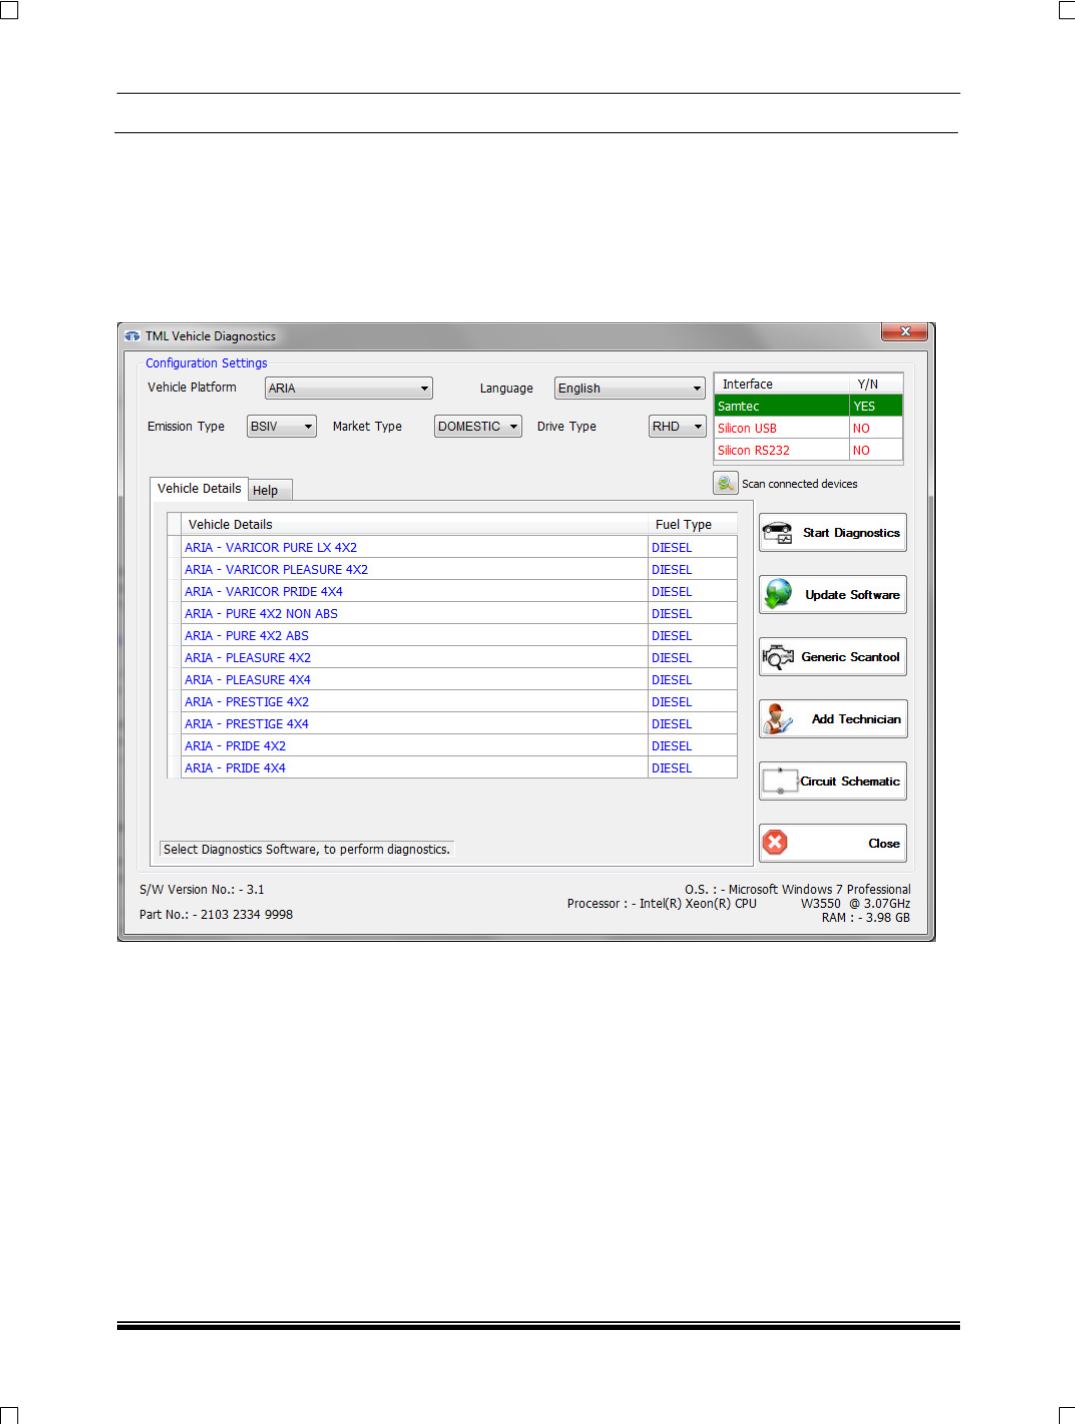Select the Silicon RS232 interface row
Viewport: 1075px width, 1424px height.
coord(808,450)
